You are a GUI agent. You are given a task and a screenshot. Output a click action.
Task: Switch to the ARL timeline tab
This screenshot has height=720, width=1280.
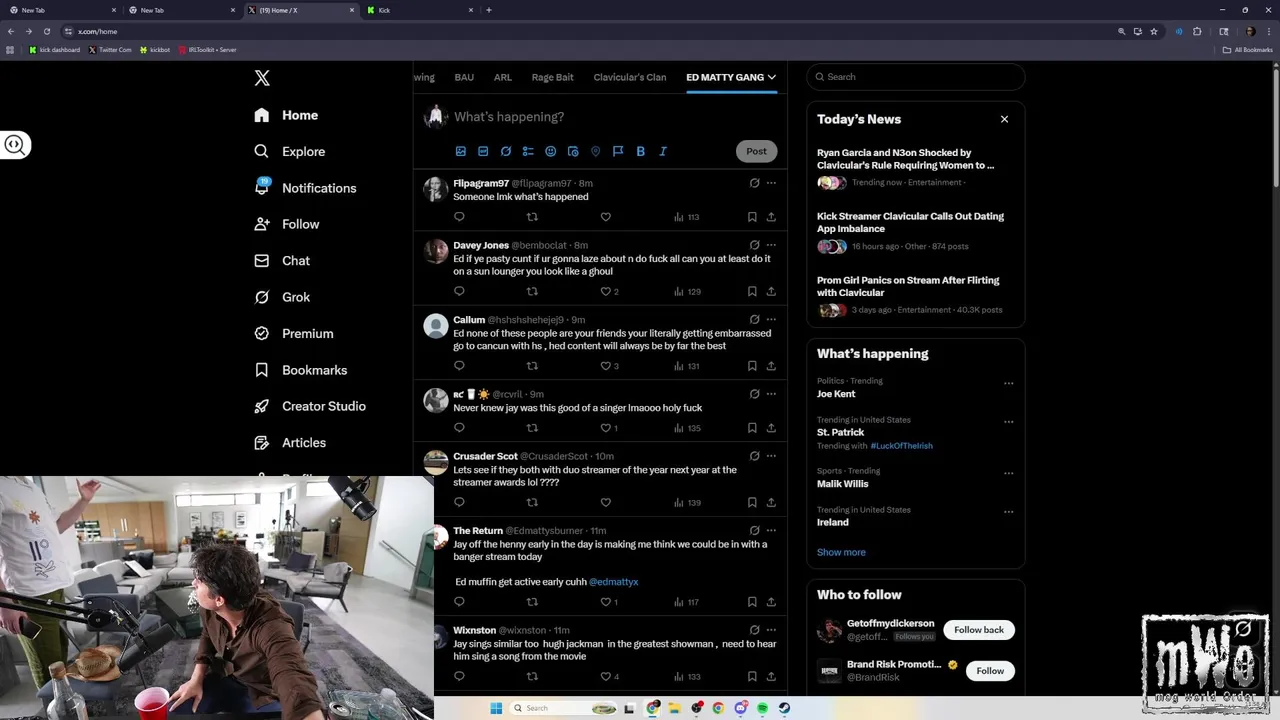tap(503, 77)
